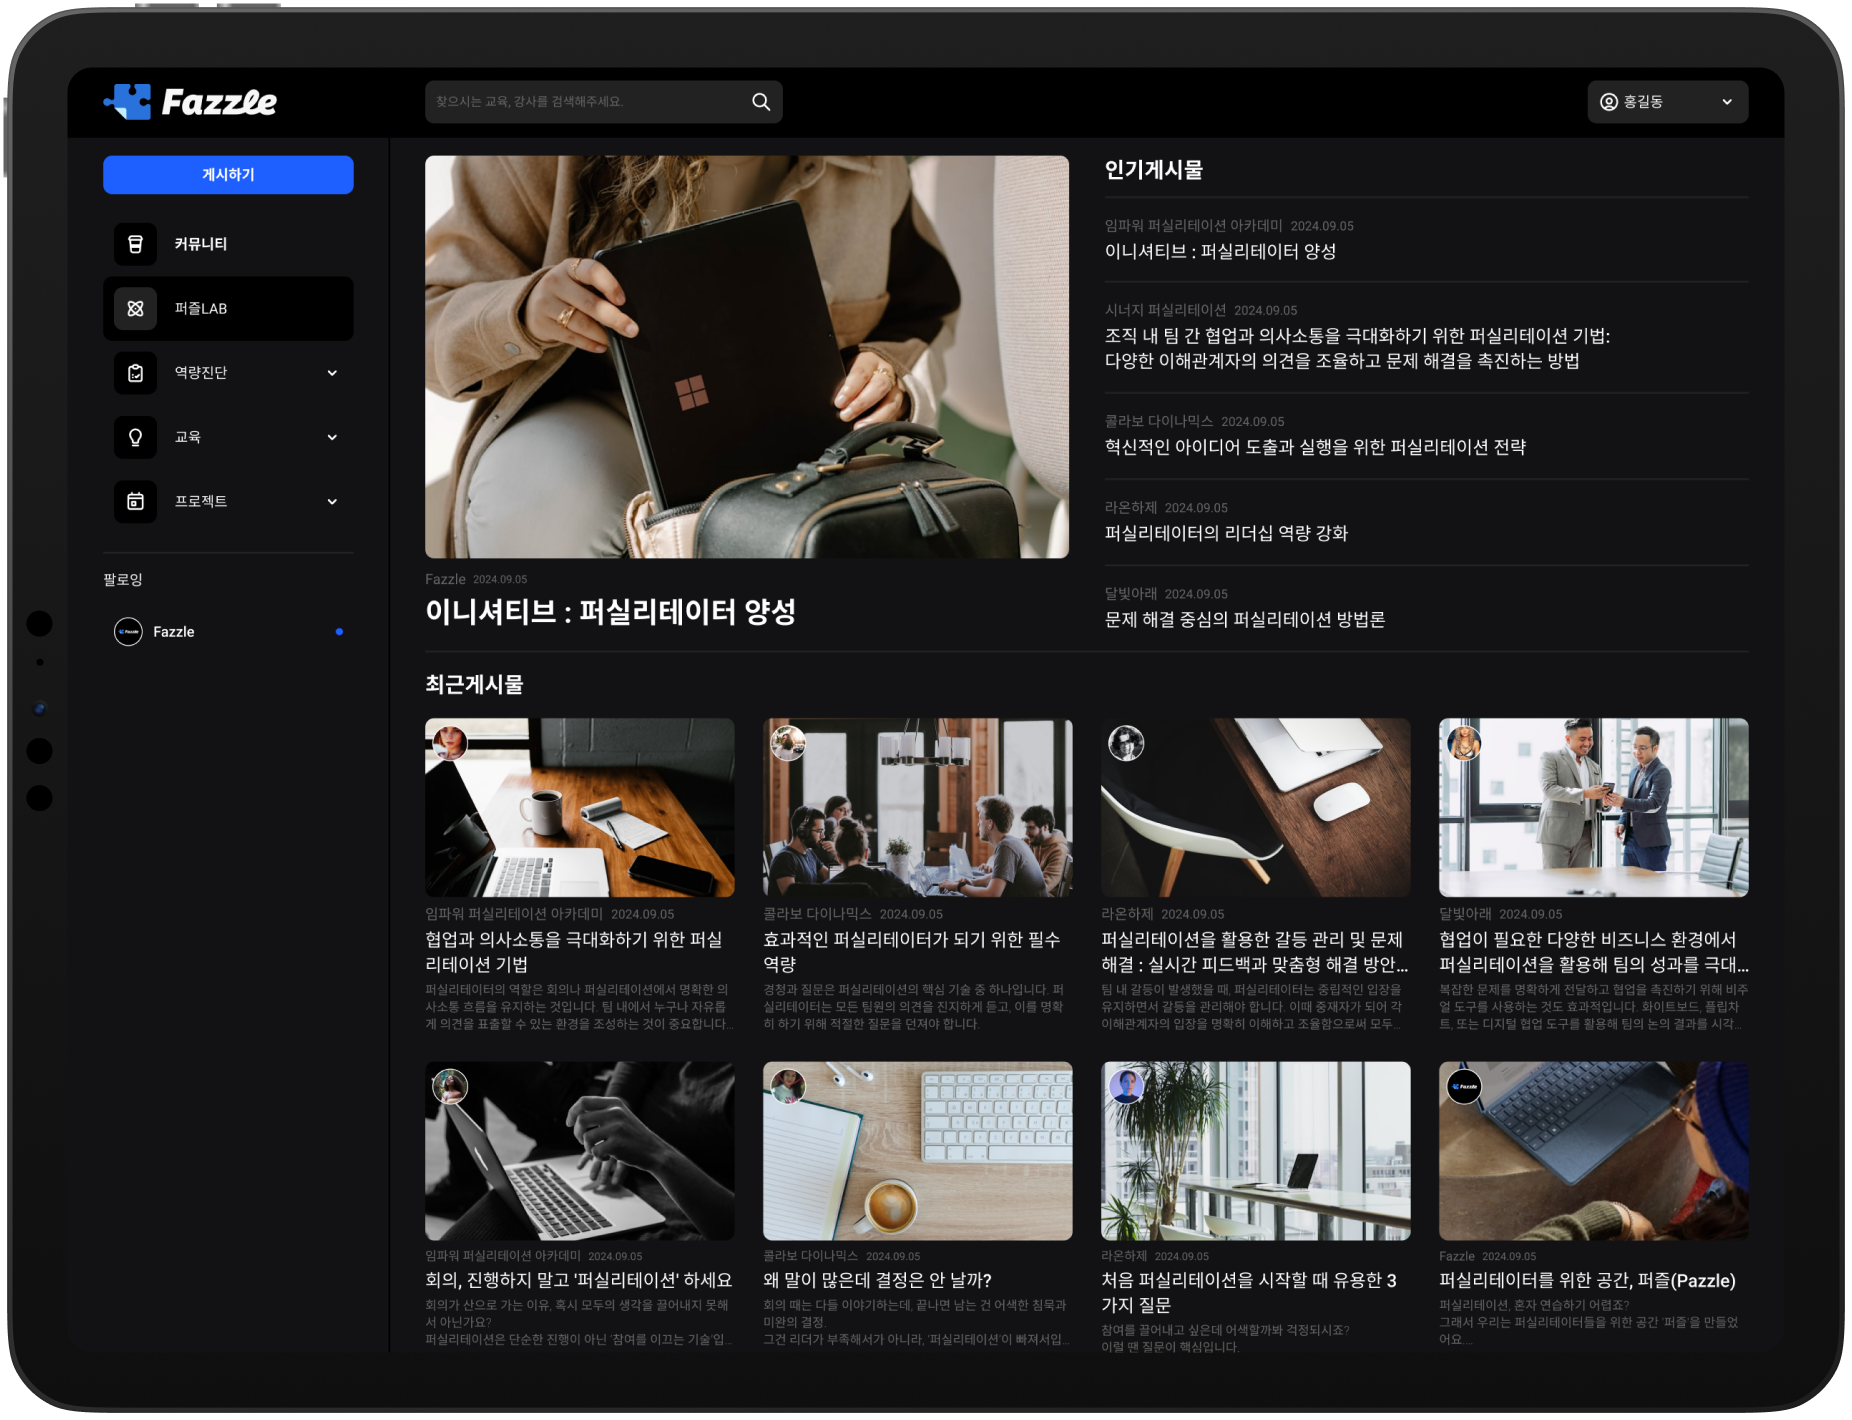Click author avatar on 회의, 진행하지 말고 card
The image size is (1852, 1420).
click(450, 1086)
